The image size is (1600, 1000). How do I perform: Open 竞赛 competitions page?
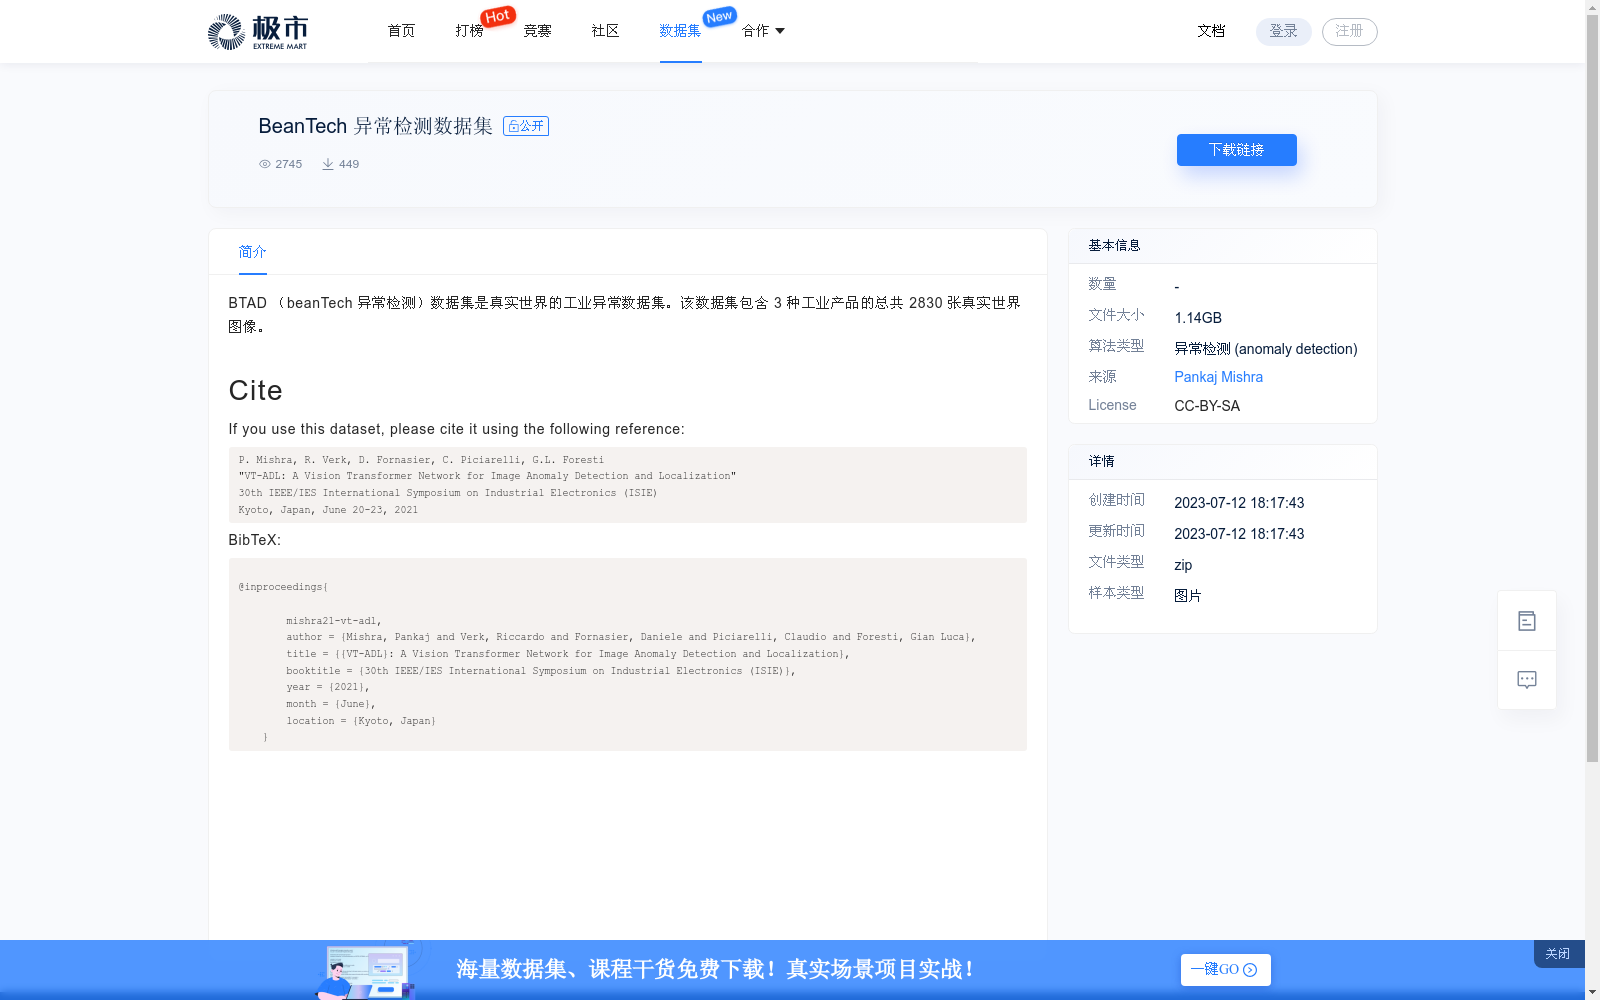coord(537,31)
